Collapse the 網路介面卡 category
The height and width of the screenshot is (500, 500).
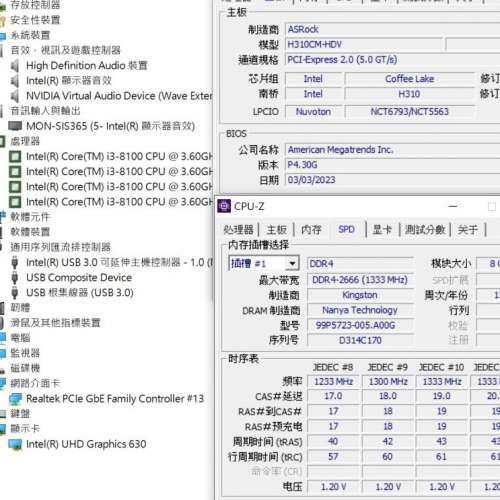35,383
